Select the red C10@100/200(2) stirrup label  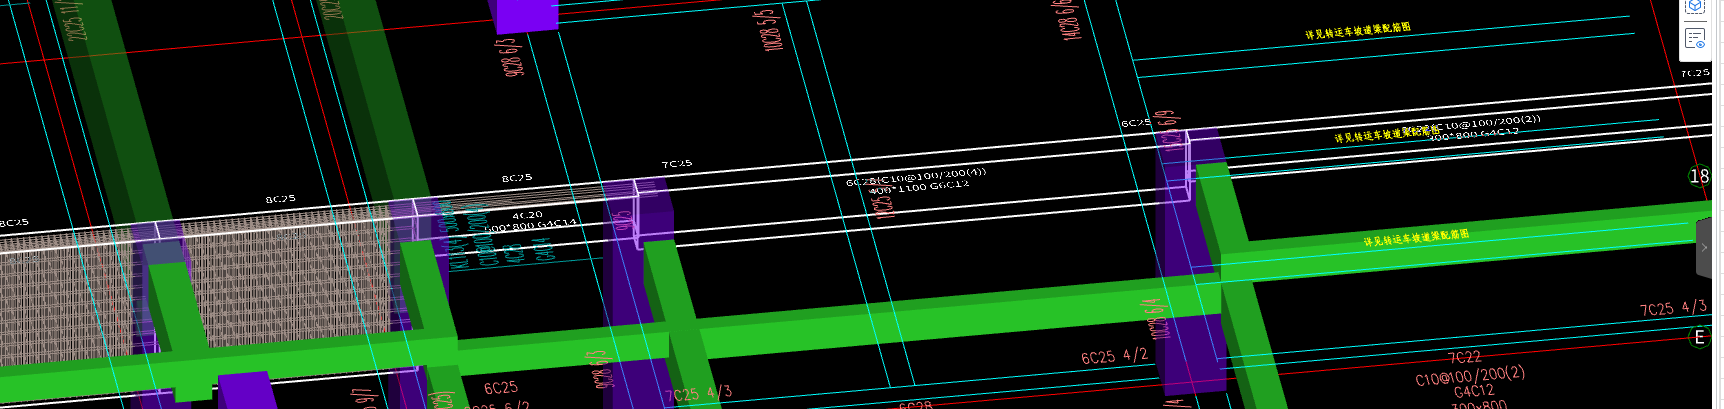pos(1470,377)
